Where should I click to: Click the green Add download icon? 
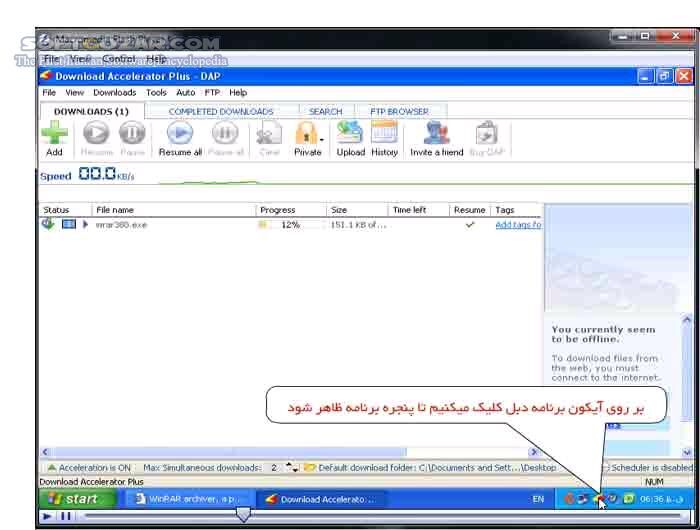click(x=54, y=134)
